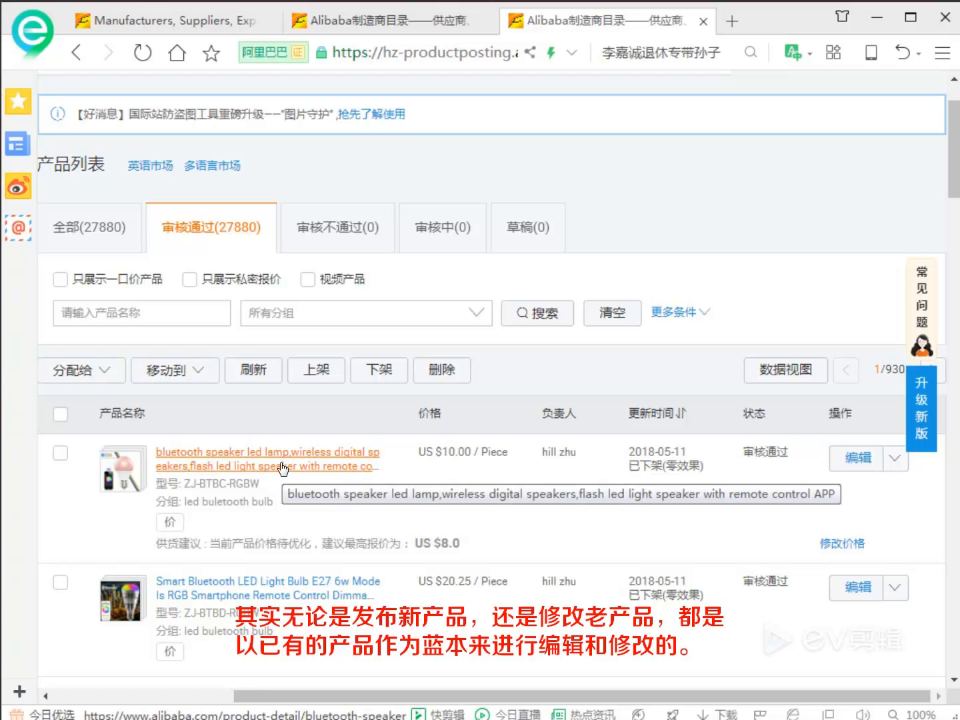Switch to the 全部(27880) tab

pos(89,227)
